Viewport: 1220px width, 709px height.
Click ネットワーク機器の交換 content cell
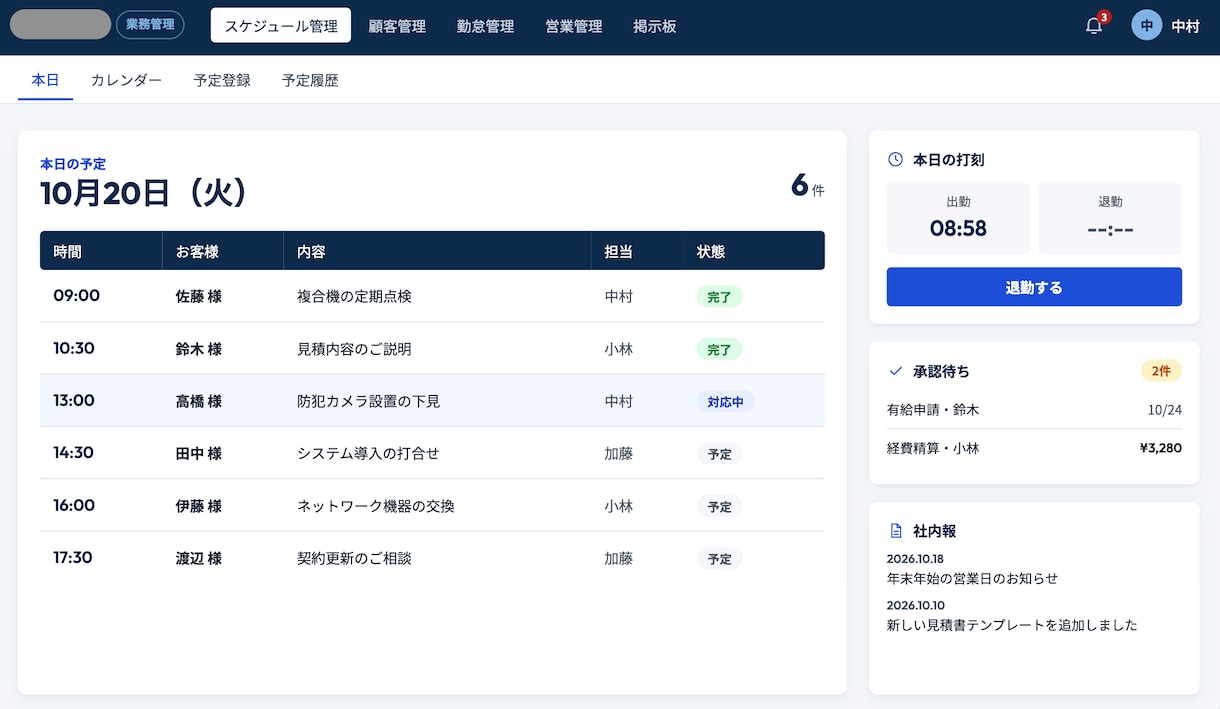click(x=376, y=506)
